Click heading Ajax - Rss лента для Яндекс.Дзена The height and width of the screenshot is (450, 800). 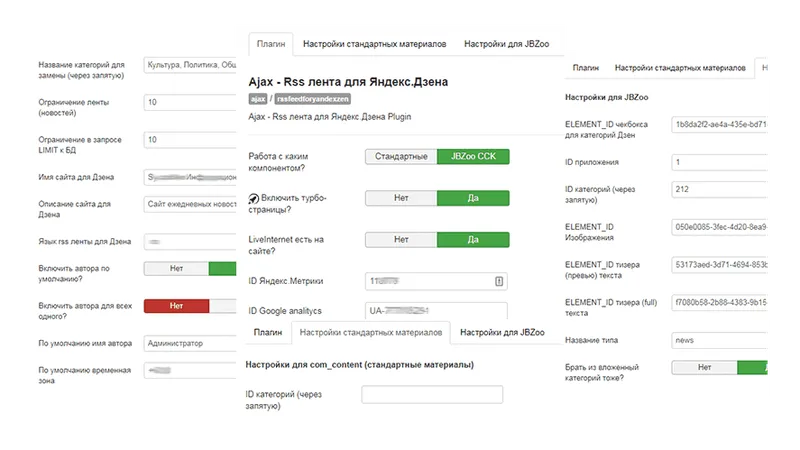tap(348, 82)
